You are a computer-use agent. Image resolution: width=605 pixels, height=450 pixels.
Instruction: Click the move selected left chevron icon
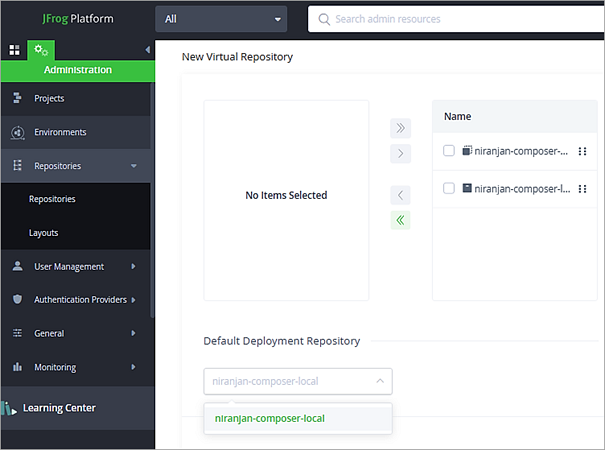(400, 195)
